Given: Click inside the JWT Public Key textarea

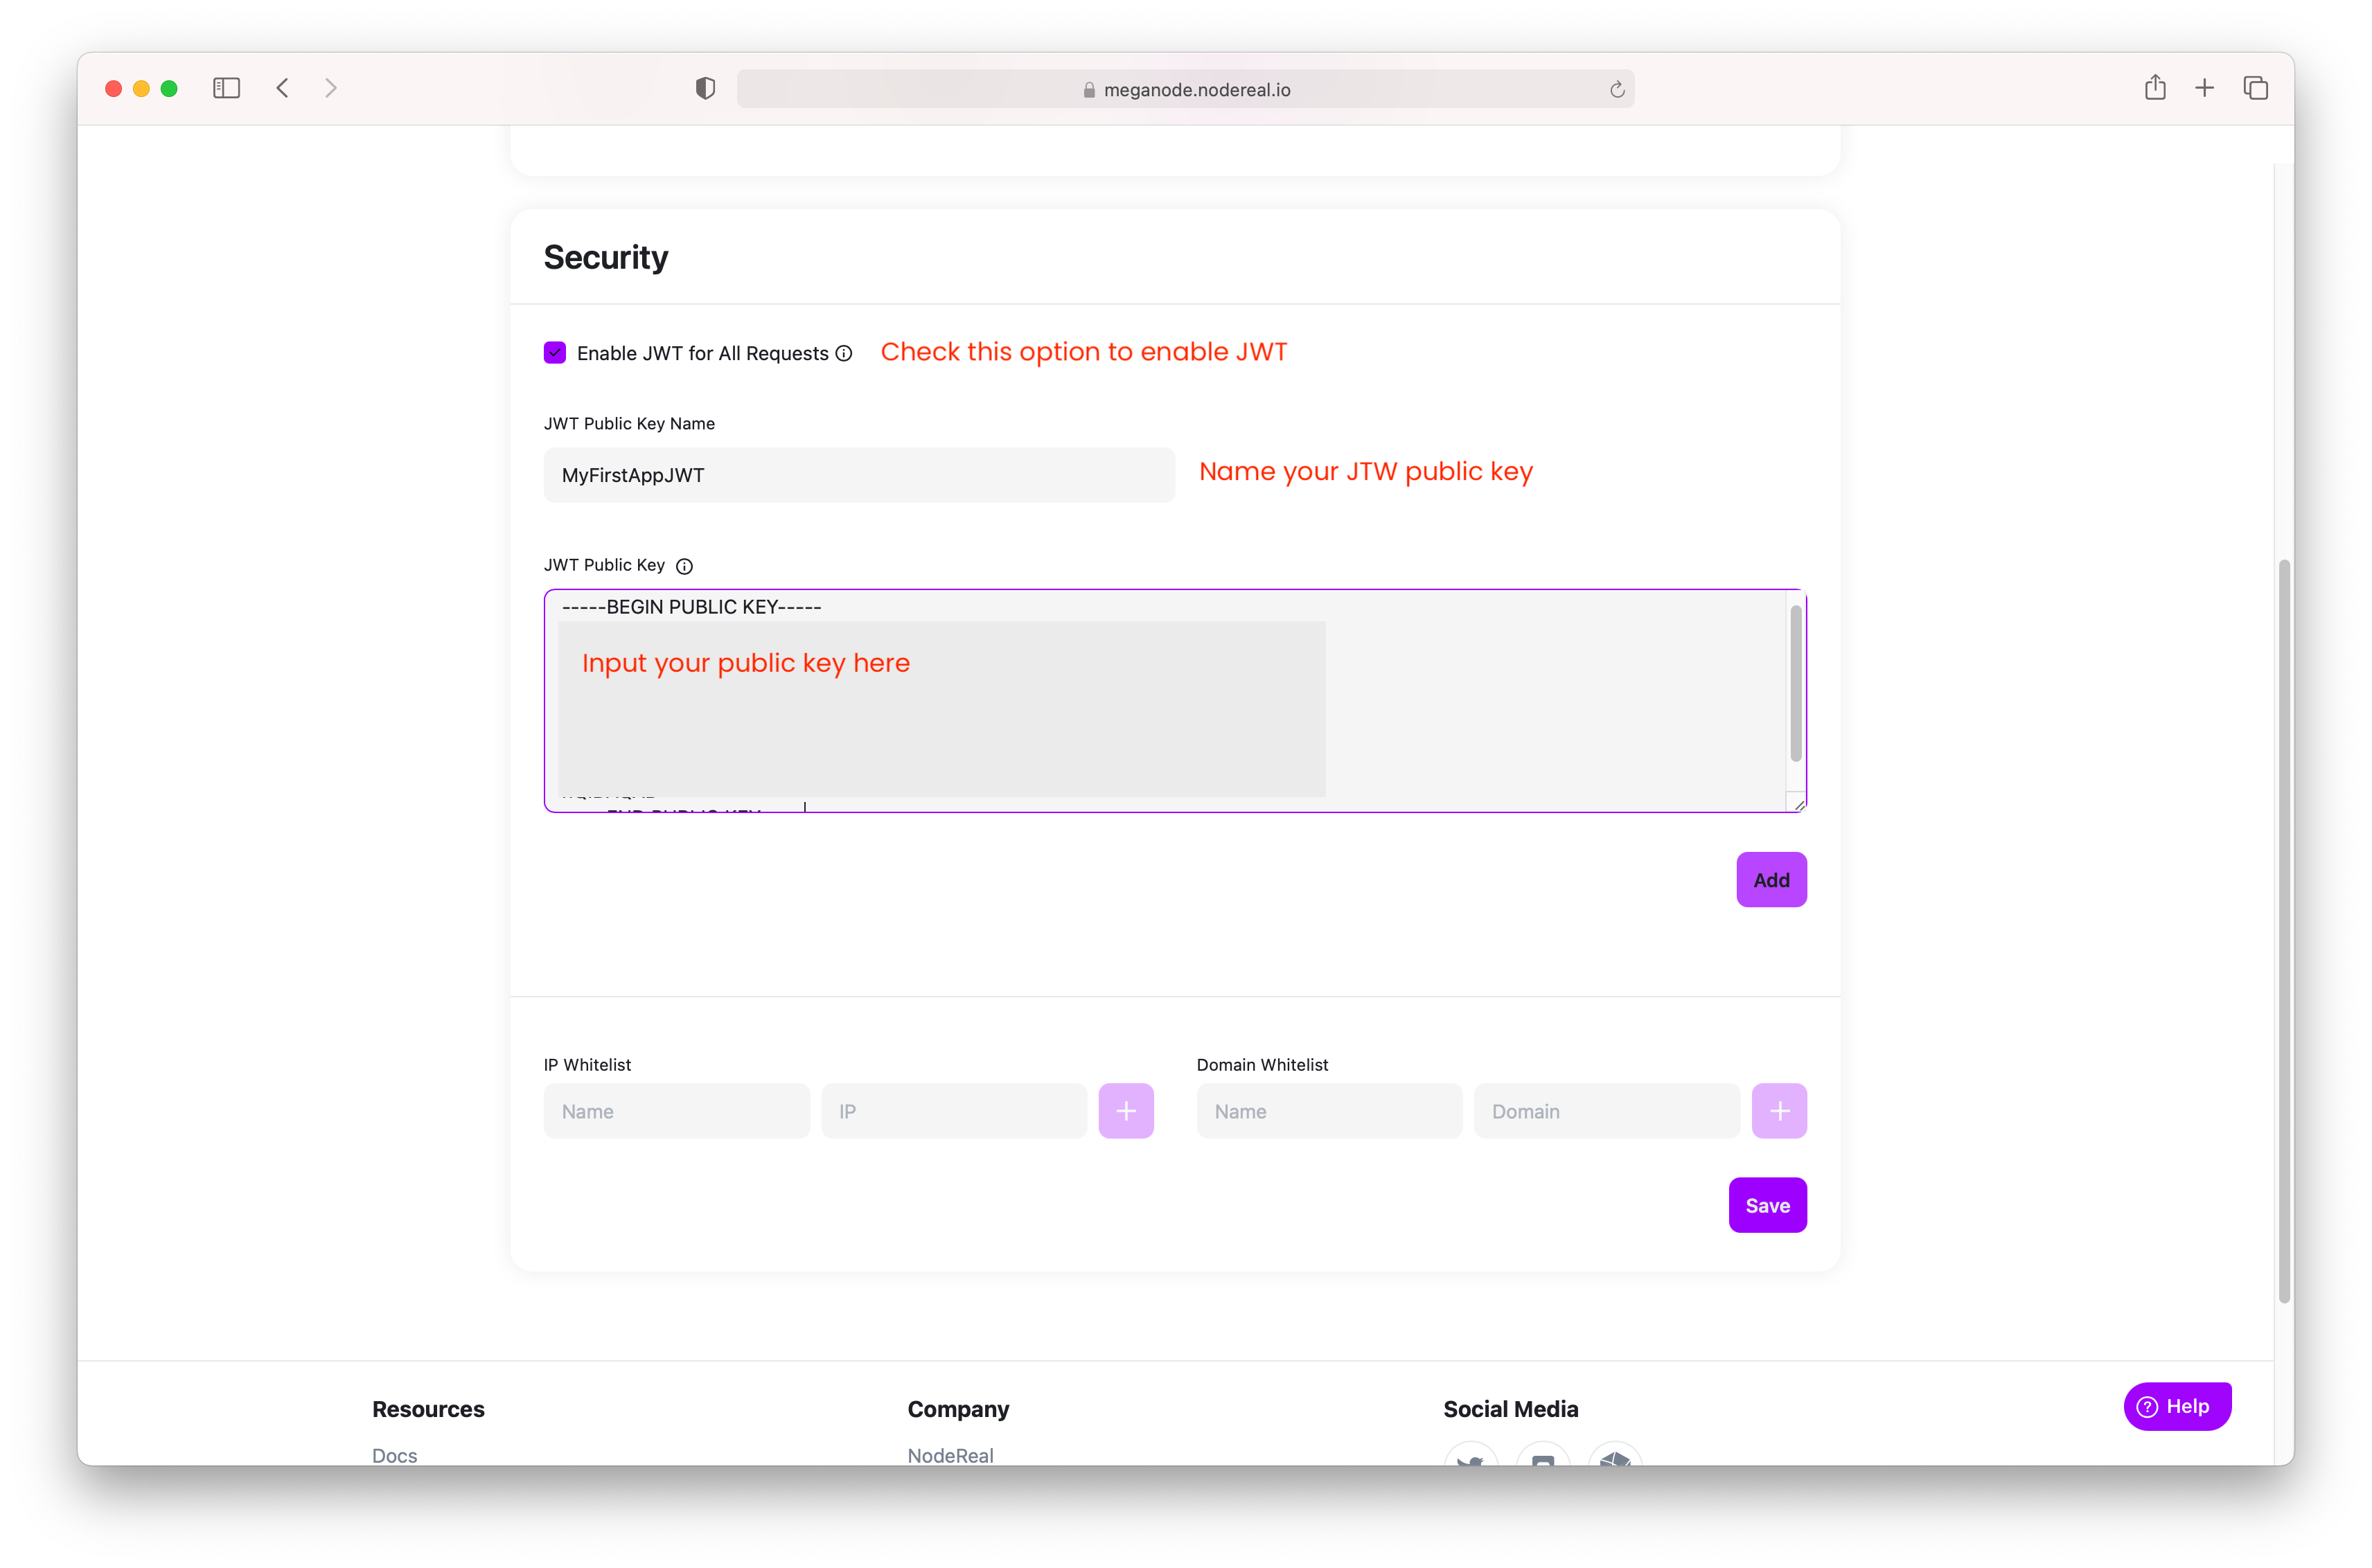Looking at the screenshot, I should click(x=1175, y=700).
